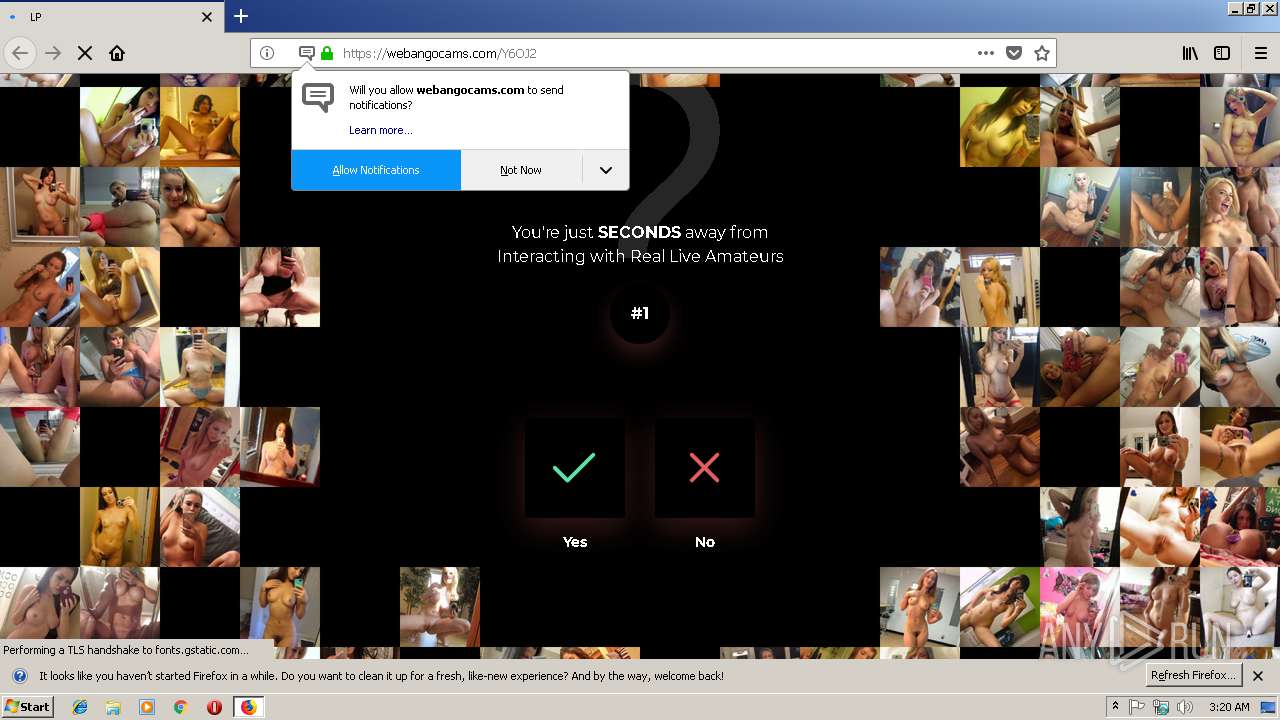The image size is (1280, 720).
Task: Click the info question icon in notification bar
Action: pos(19,676)
